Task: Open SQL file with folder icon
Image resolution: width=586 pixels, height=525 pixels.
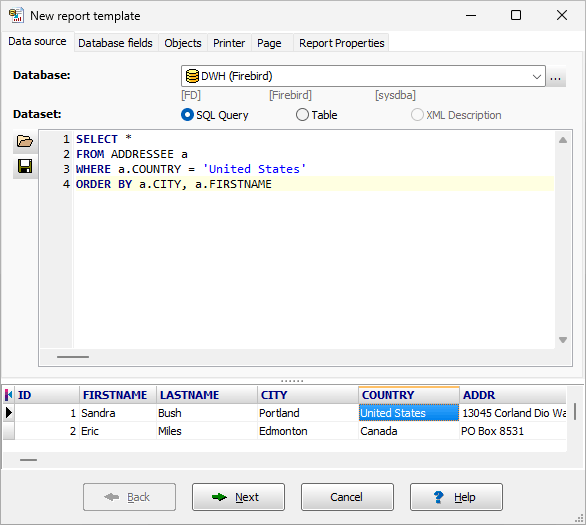Action: point(25,142)
